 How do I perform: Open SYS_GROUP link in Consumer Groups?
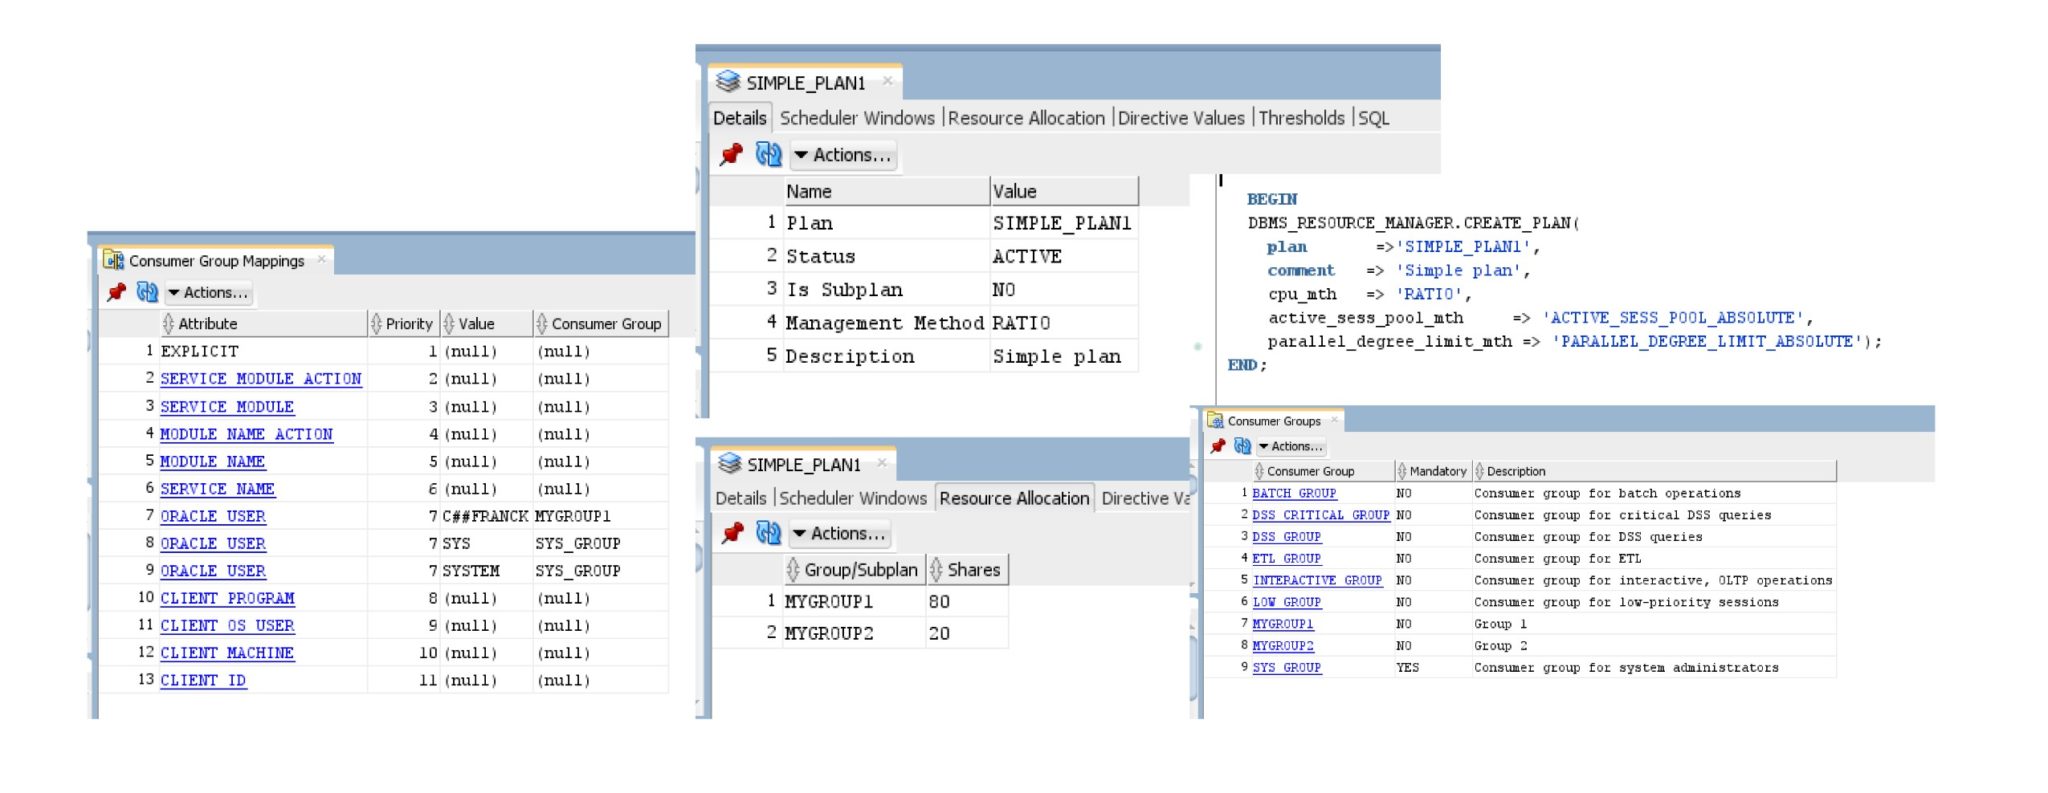[x=1286, y=668]
